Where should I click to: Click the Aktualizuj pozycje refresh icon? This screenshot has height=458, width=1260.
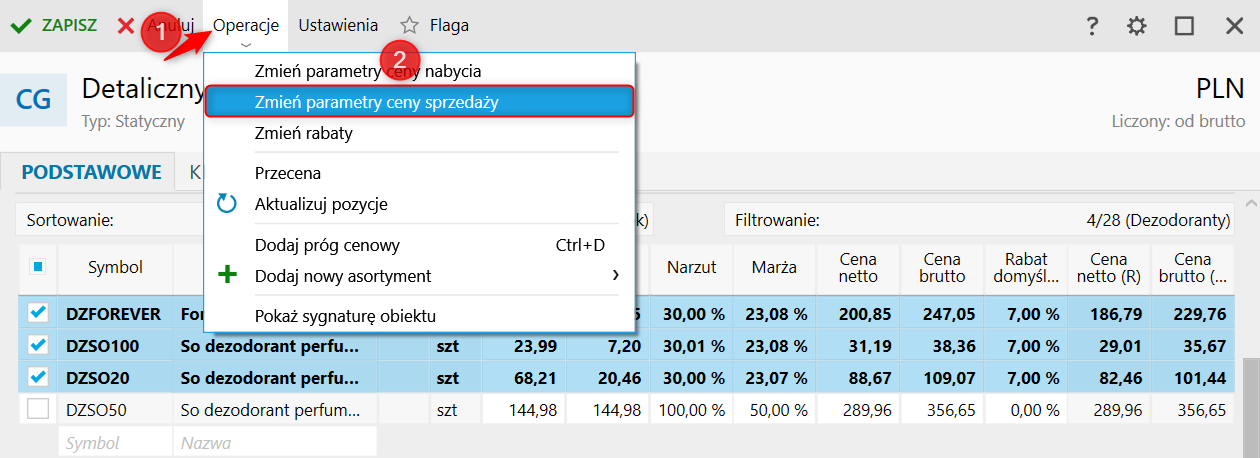(227, 204)
